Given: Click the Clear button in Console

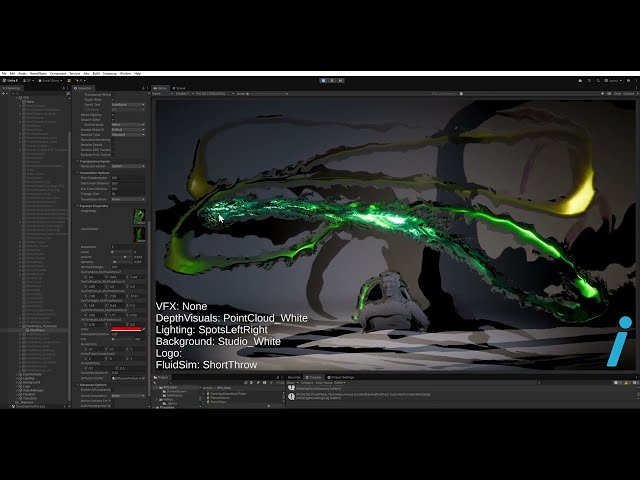Looking at the screenshot, I should tap(291, 383).
